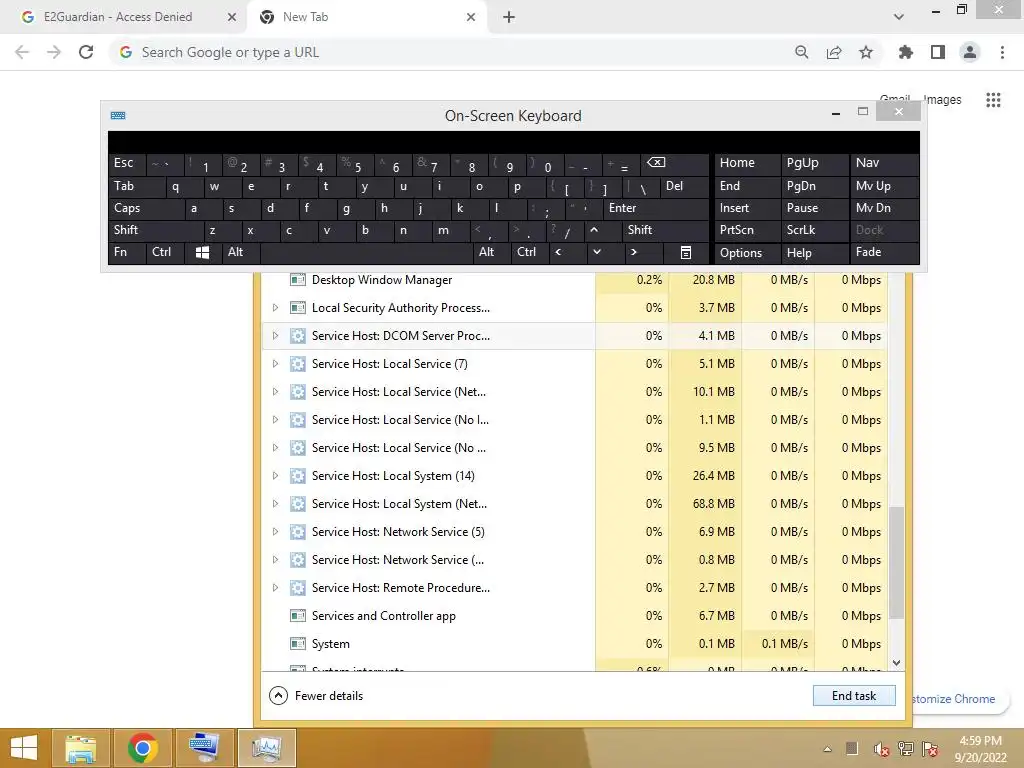Expand Service Host: Remote Procedure row
Viewport: 1024px width, 768px height.
point(275,588)
